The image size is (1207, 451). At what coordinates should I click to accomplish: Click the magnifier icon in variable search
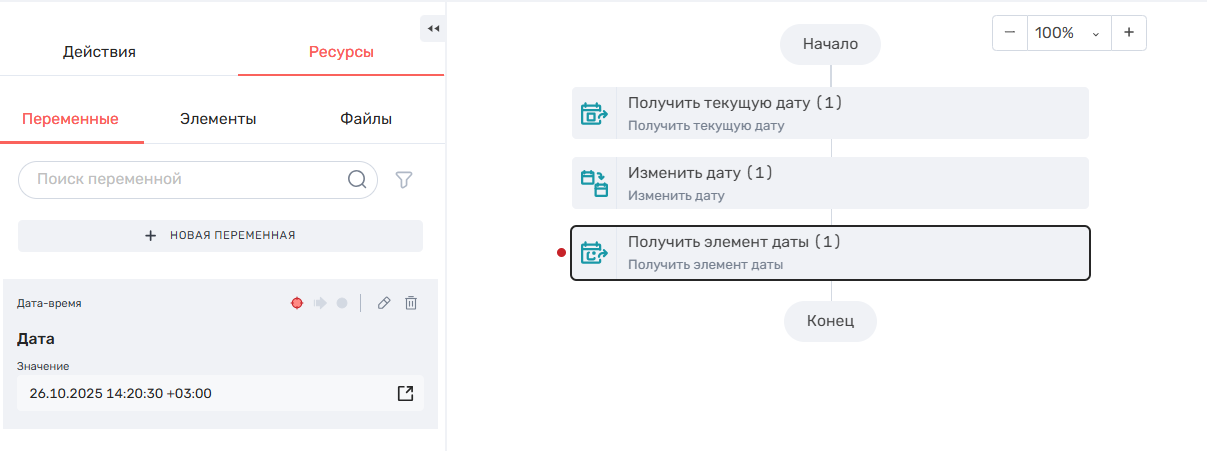click(x=357, y=180)
